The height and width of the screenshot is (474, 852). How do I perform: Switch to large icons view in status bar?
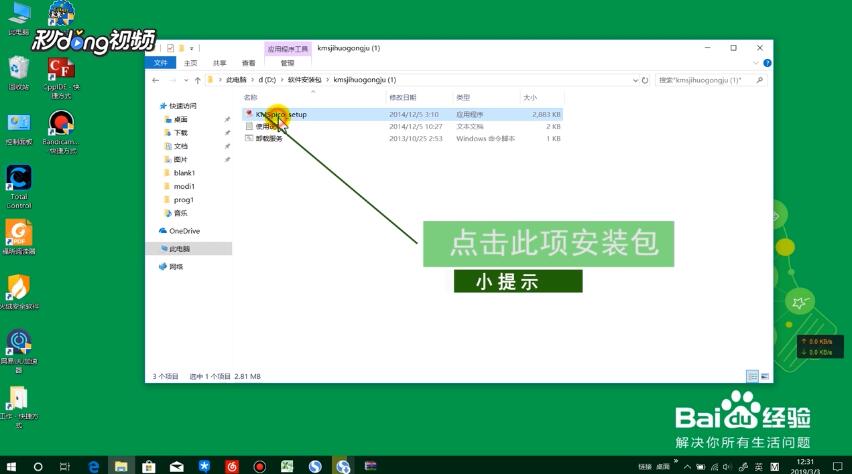point(765,376)
